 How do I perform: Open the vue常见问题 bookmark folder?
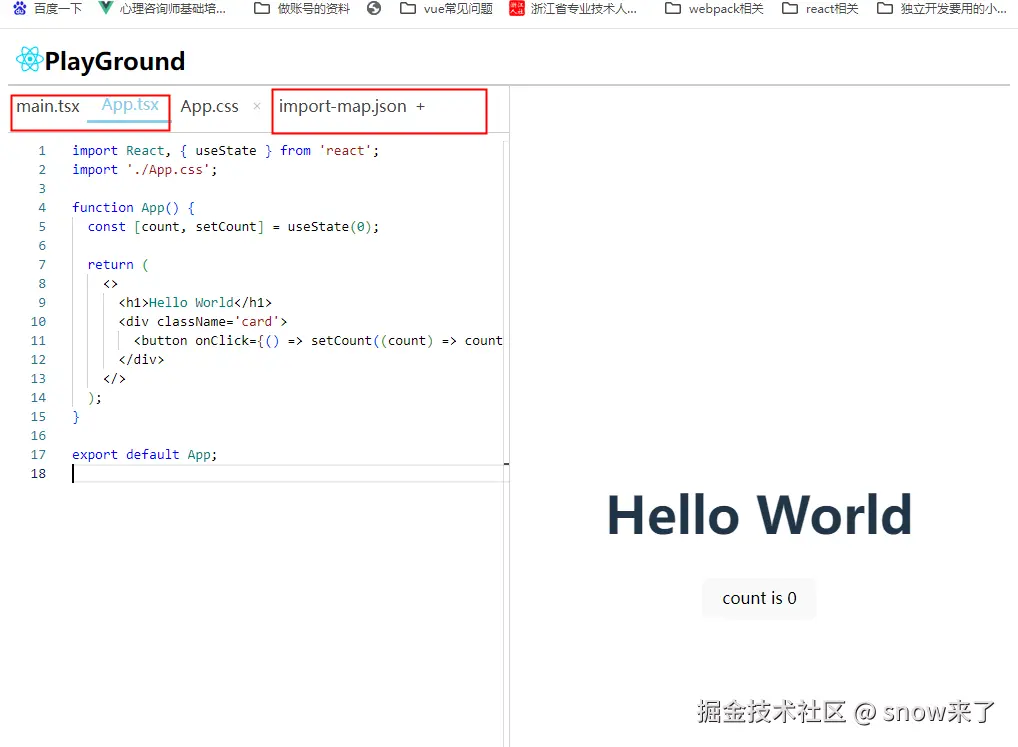(x=447, y=8)
